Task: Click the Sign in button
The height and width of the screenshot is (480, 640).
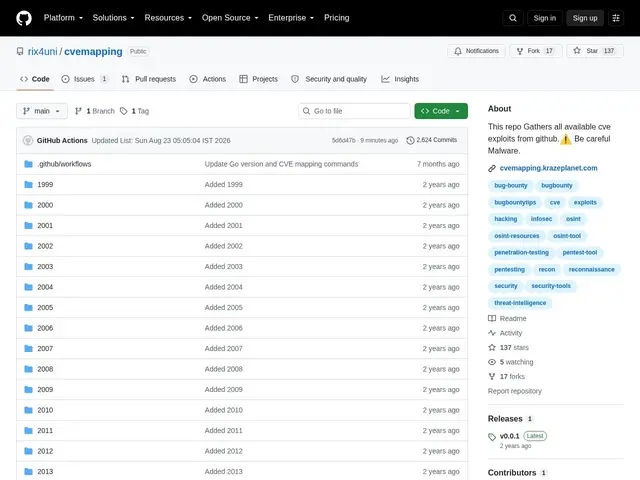Action: click(544, 18)
